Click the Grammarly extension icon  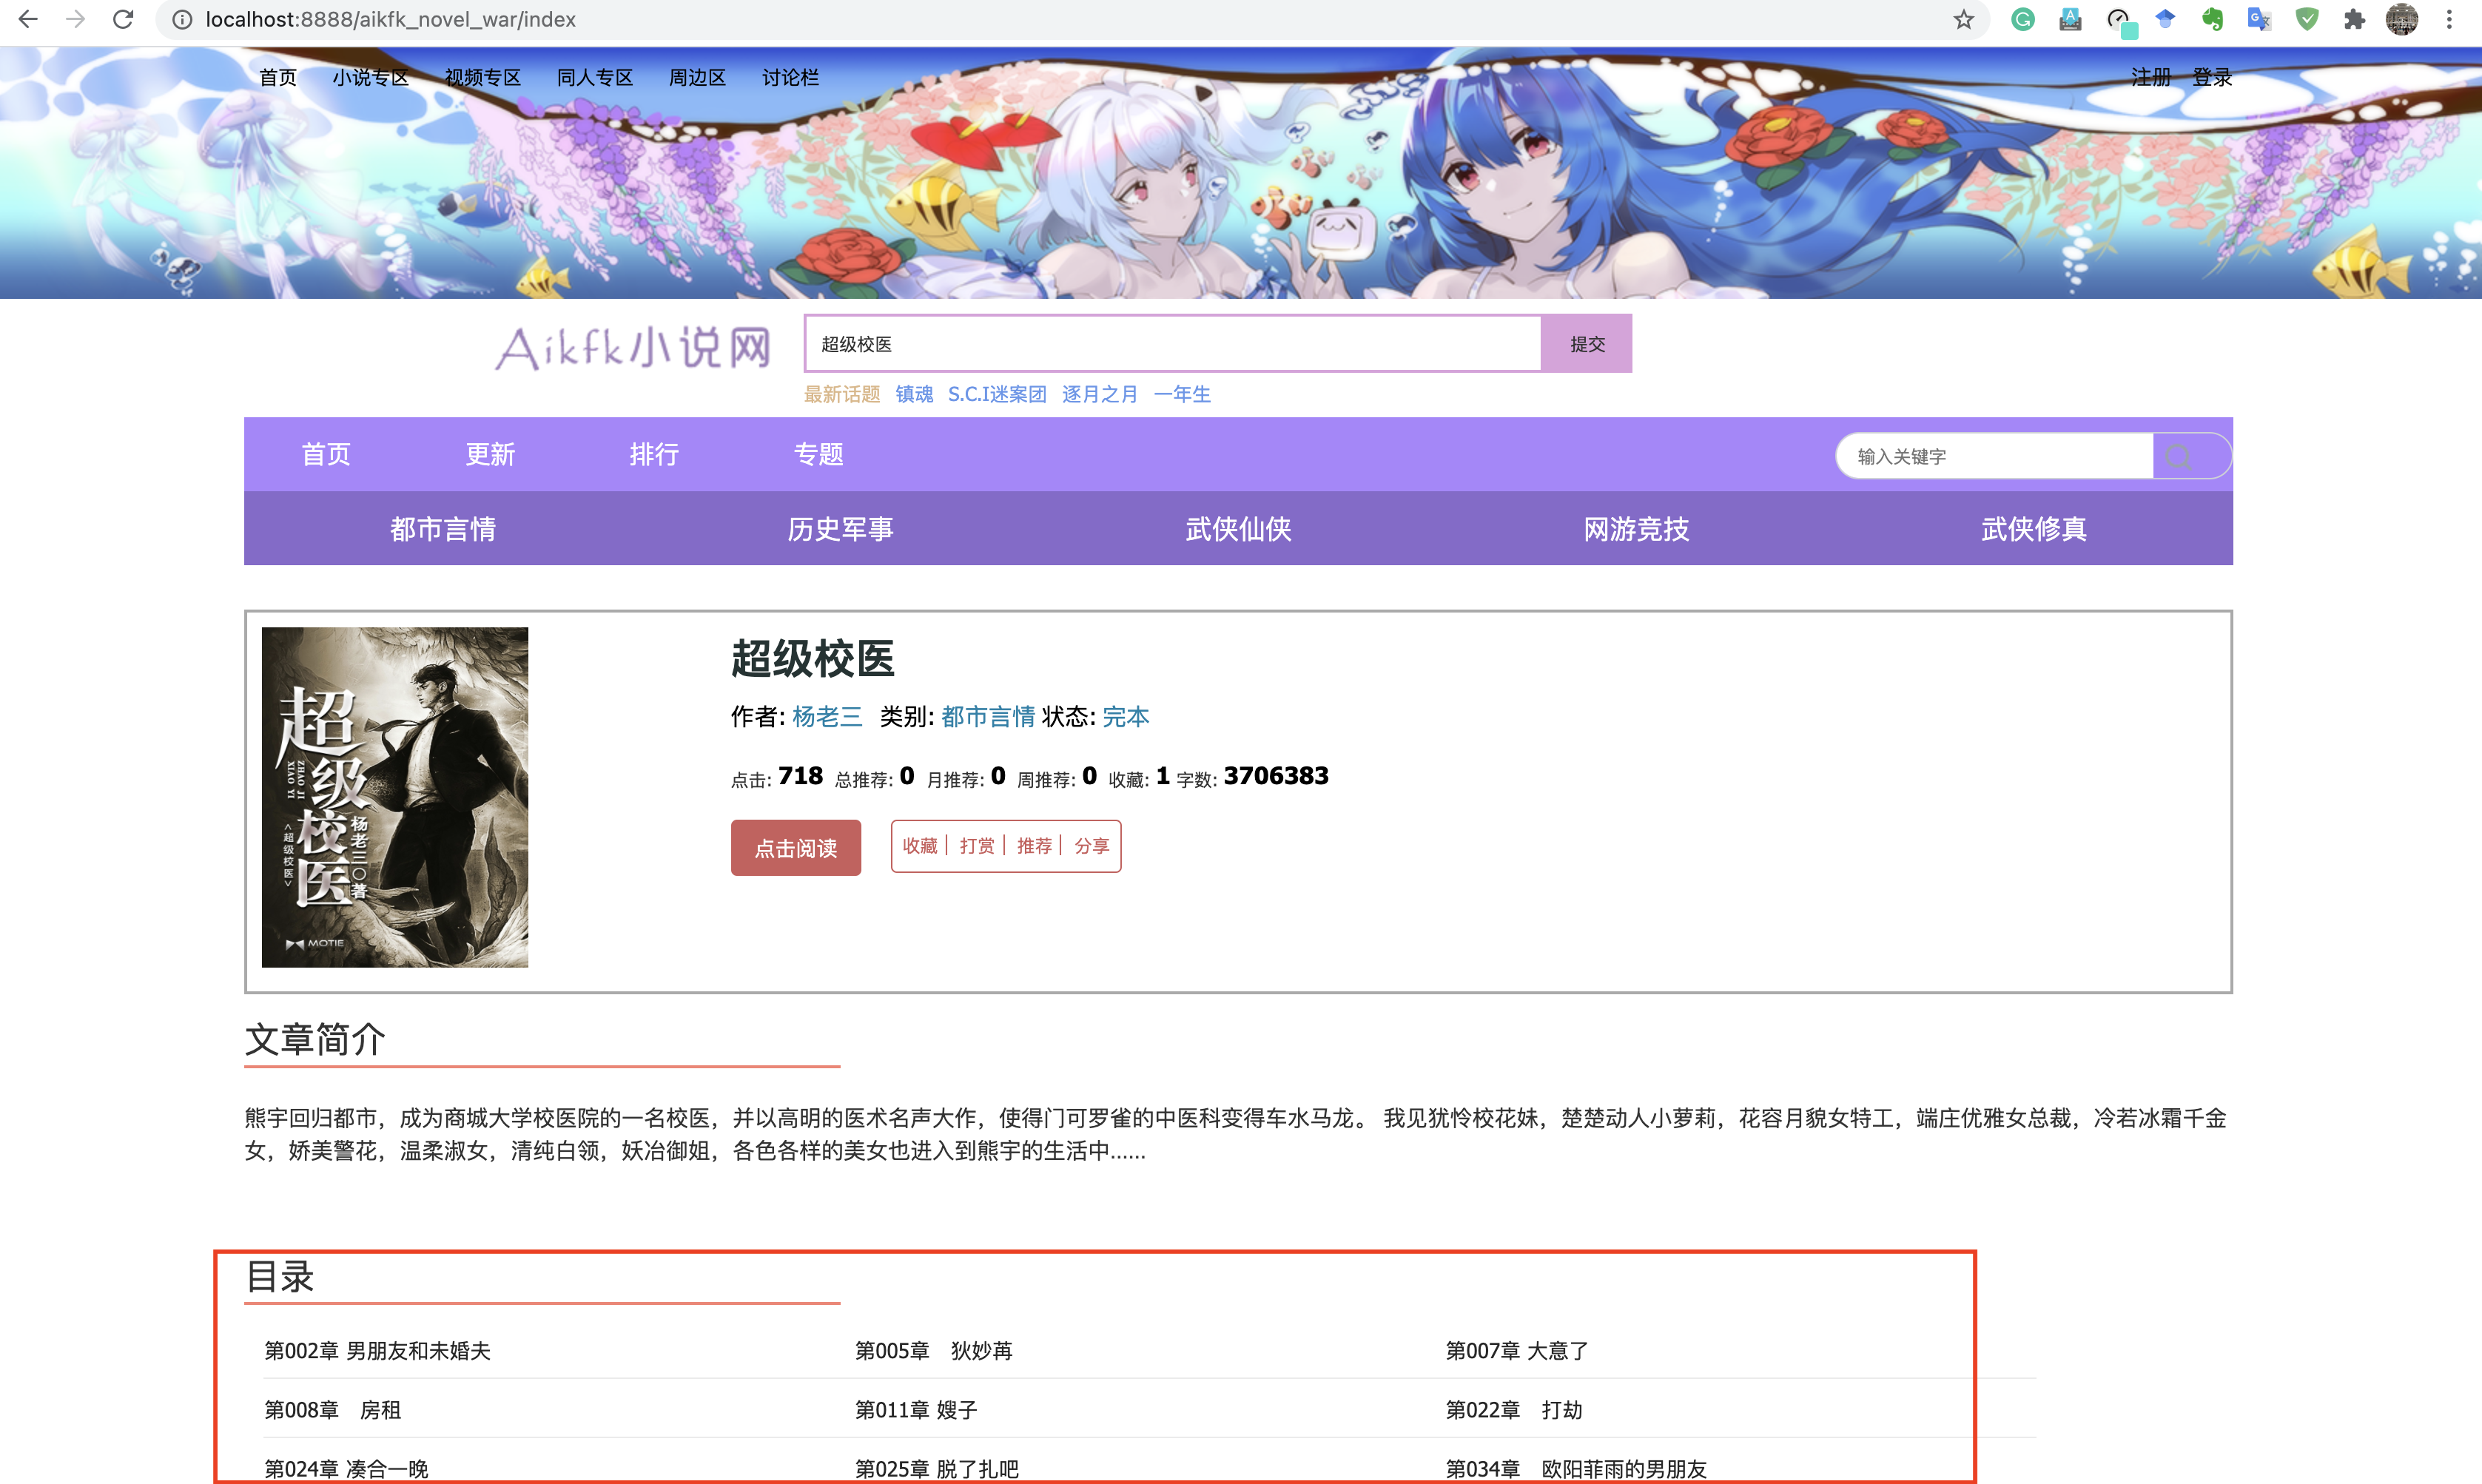point(2022,19)
